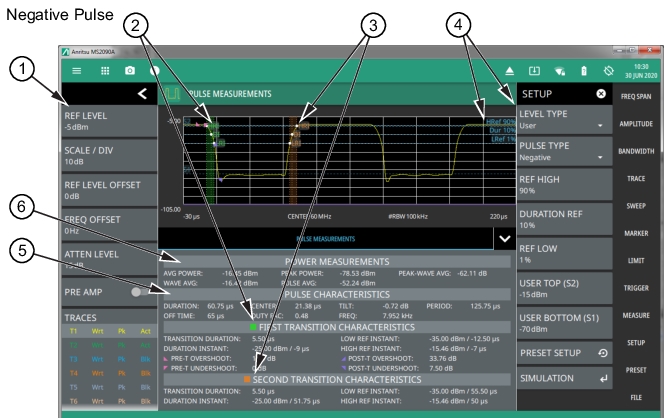Open the FREQ SPAN menu
The image size is (665, 418).
pos(636,97)
